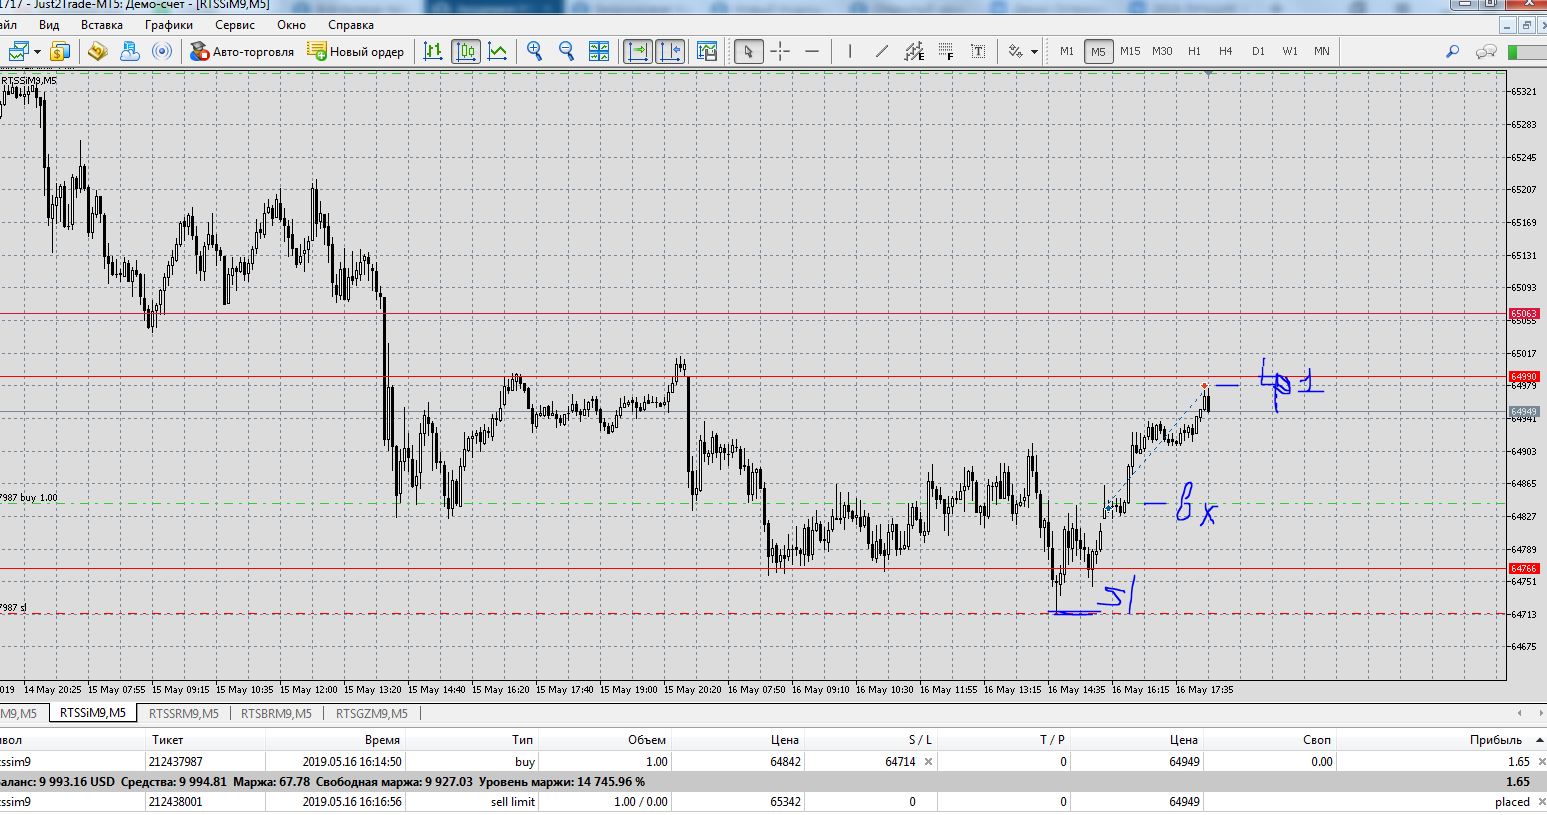Viewport: 1547px width, 815px height.
Task: Select the text label tool
Action: 978,51
